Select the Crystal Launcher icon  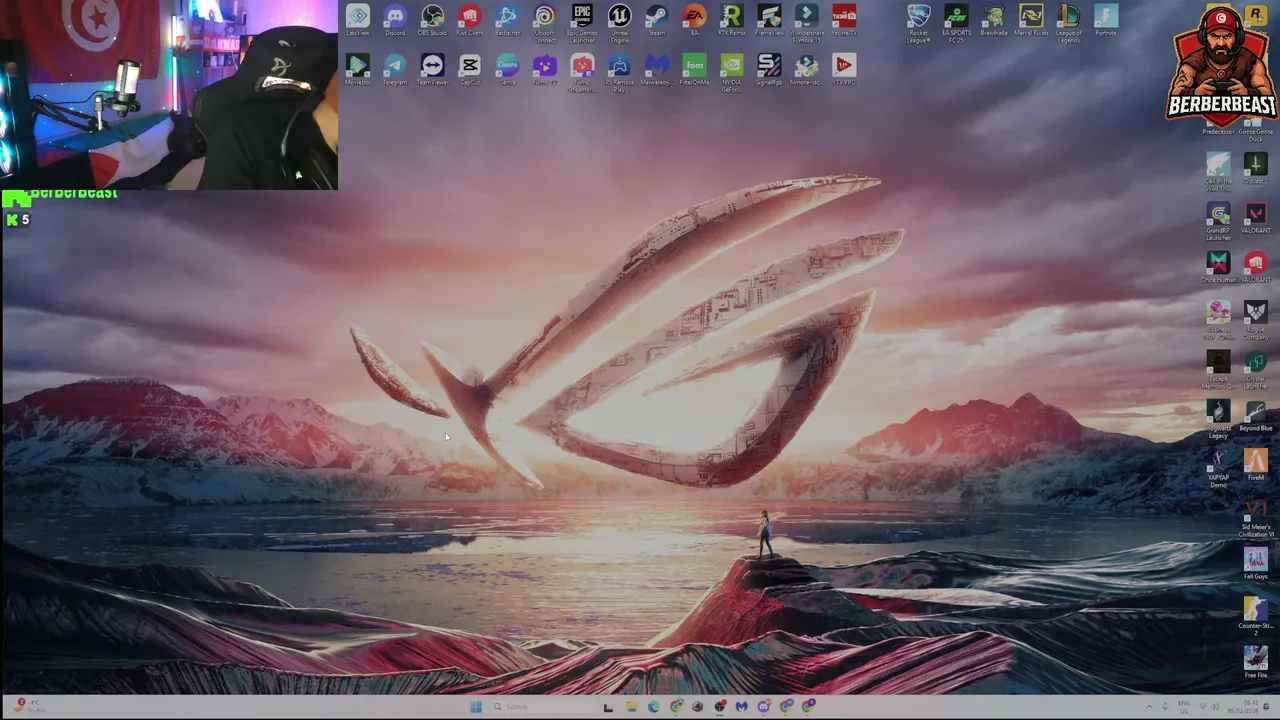(x=1255, y=369)
